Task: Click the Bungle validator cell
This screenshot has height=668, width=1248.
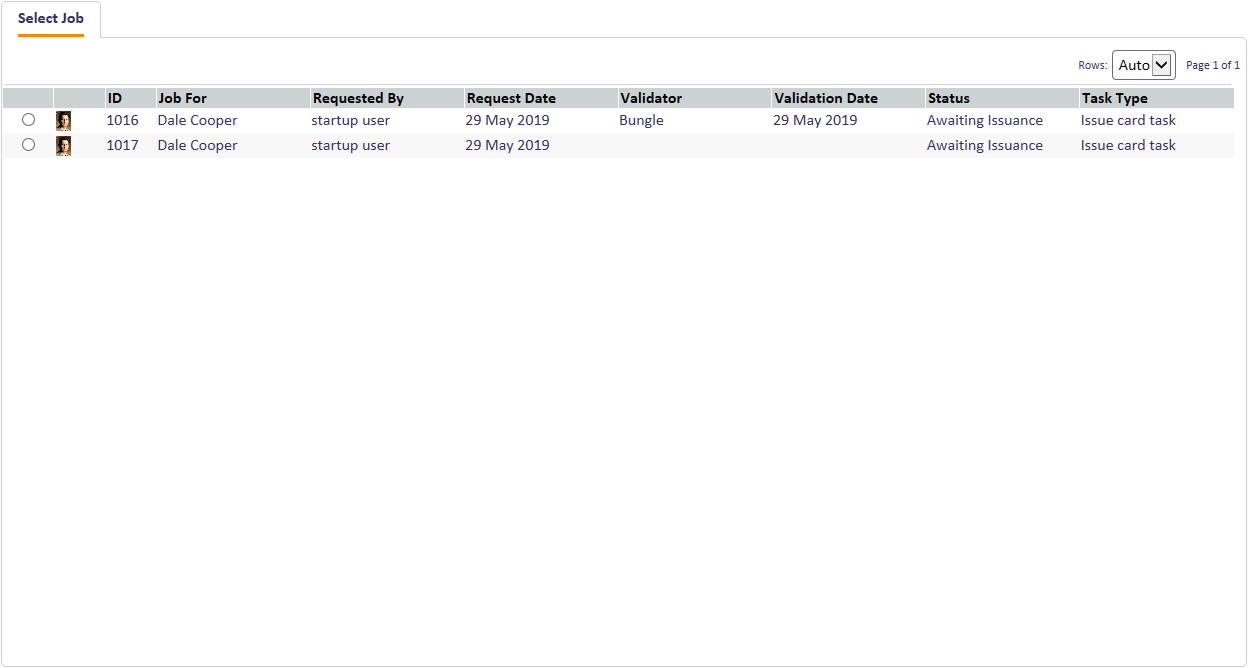Action: pyautogui.click(x=641, y=120)
